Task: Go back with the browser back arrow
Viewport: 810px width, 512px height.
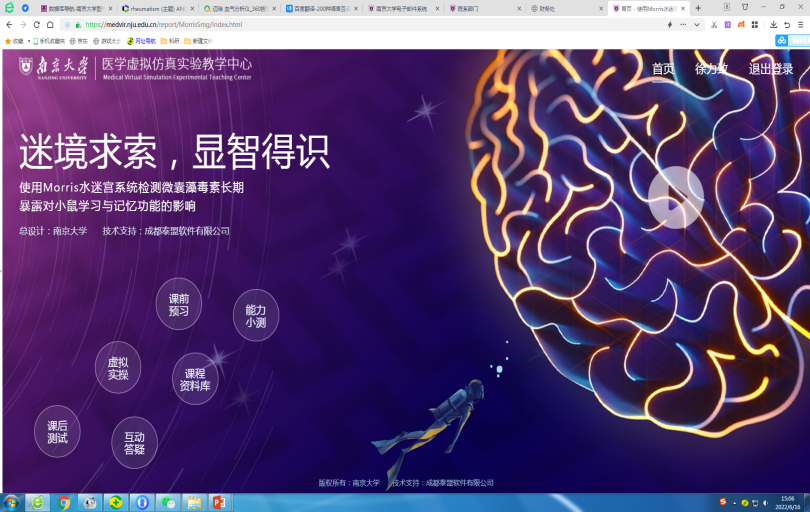Action: [x=10, y=24]
